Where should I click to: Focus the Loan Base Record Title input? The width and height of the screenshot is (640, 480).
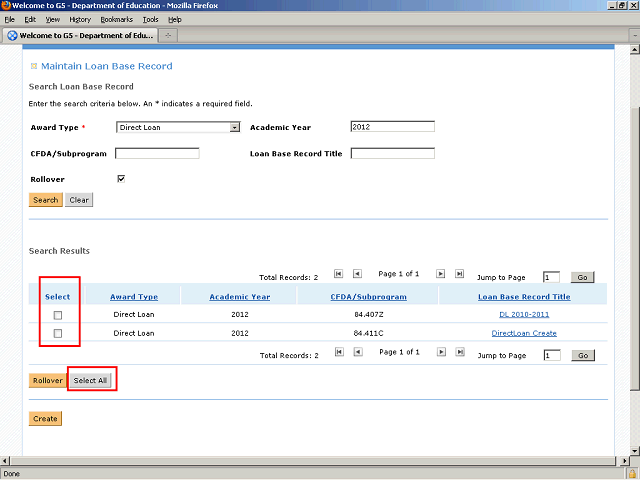point(393,153)
